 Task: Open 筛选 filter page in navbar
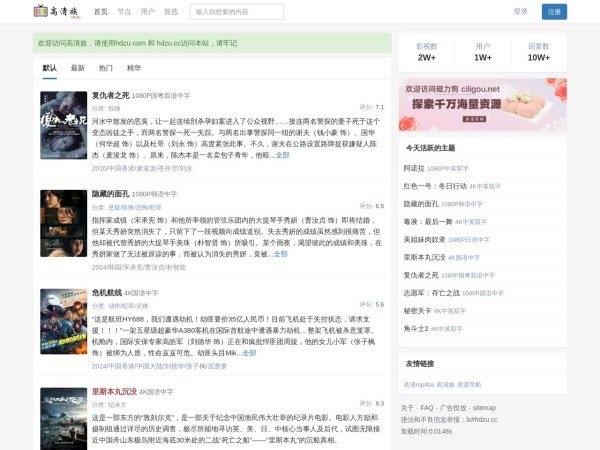[171, 12]
